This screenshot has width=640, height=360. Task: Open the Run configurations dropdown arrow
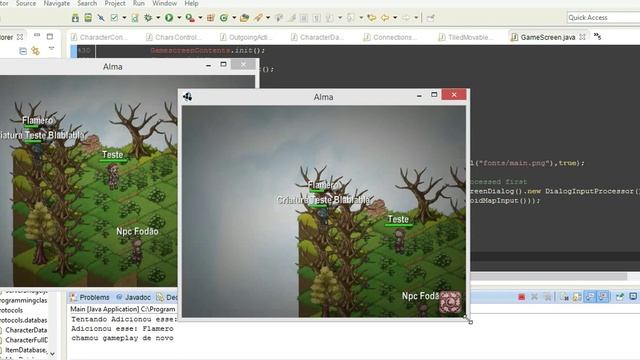(179, 18)
